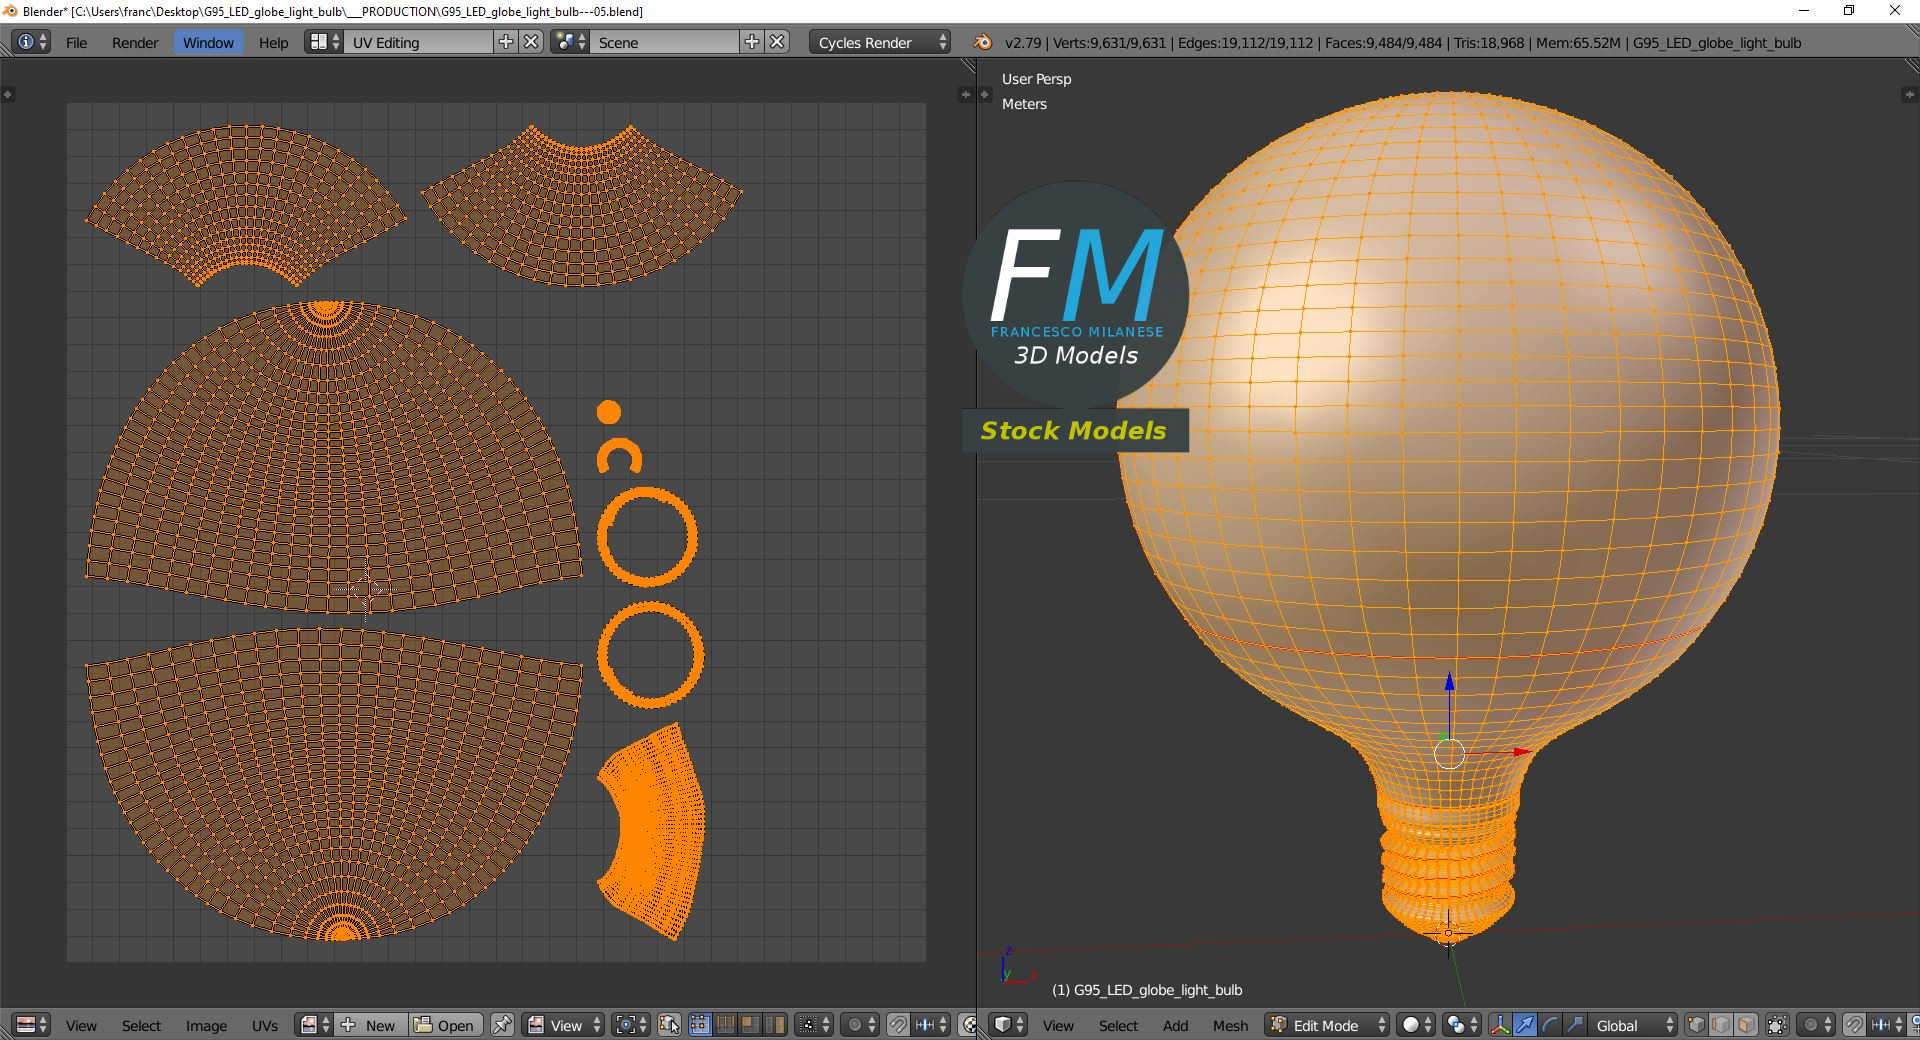Select UV vertex selection mode
Screen dimensions: 1920x1040
click(700, 1025)
